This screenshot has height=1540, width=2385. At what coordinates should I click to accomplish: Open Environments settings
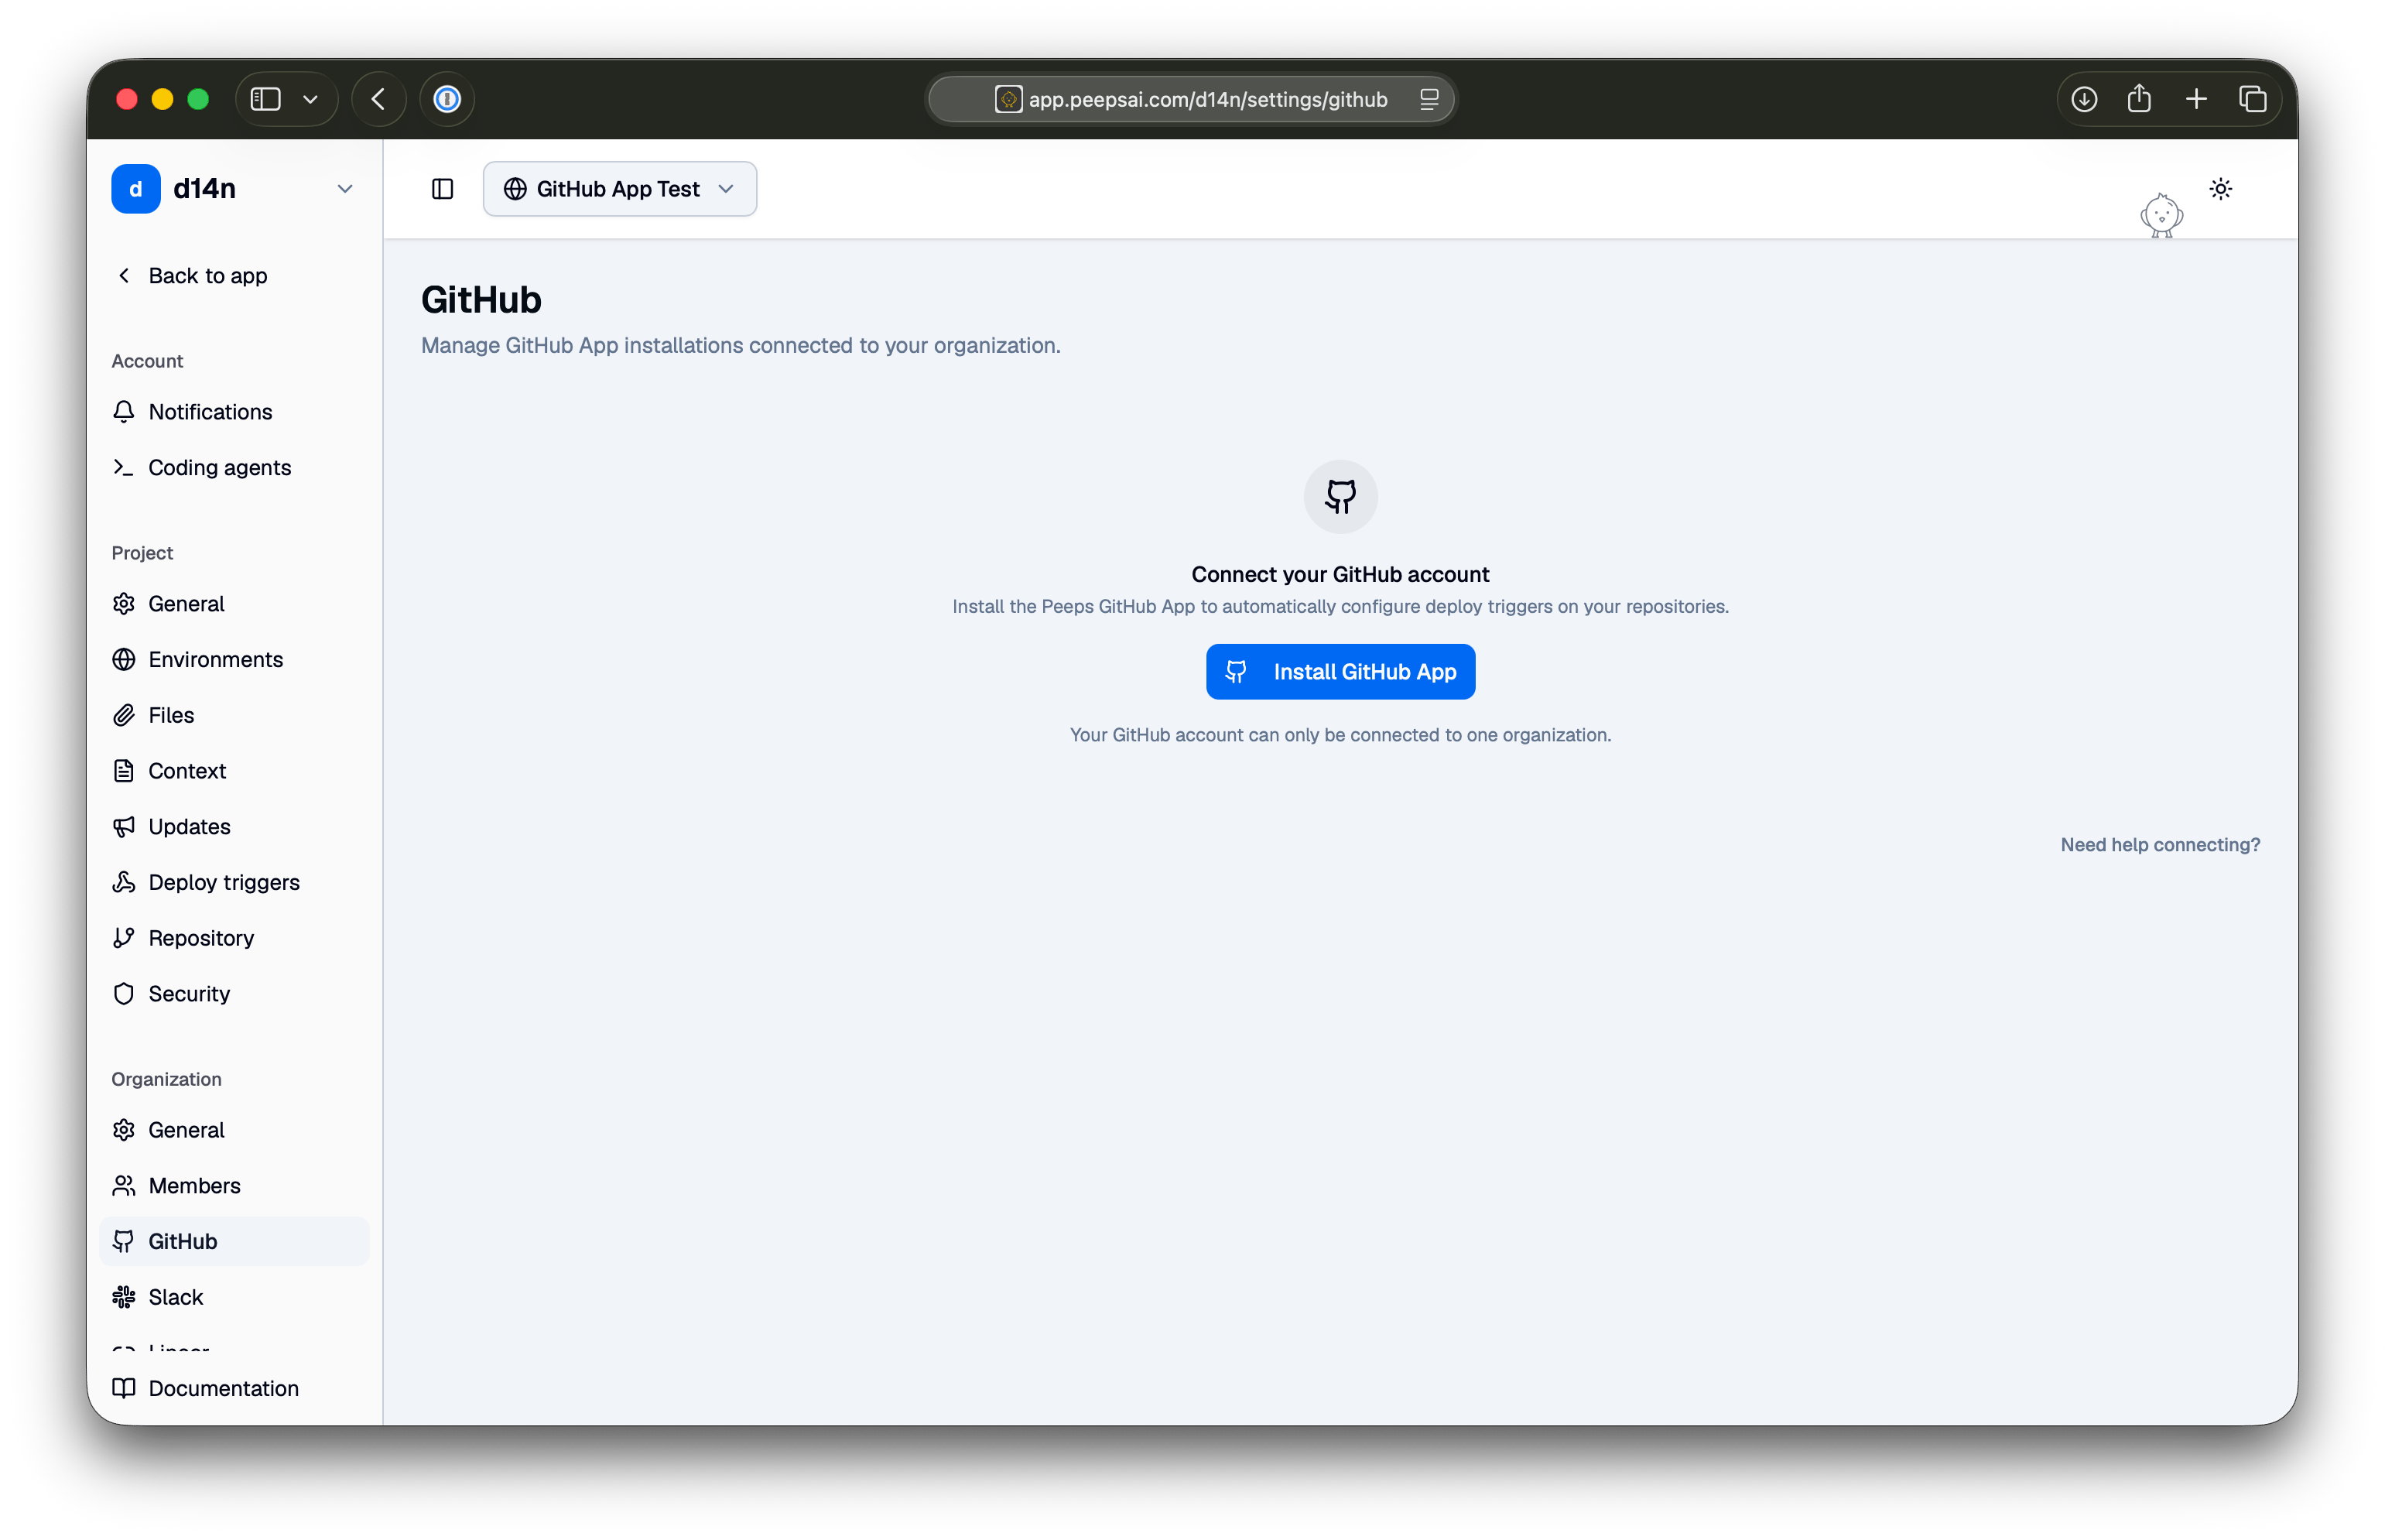pyautogui.click(x=234, y=659)
